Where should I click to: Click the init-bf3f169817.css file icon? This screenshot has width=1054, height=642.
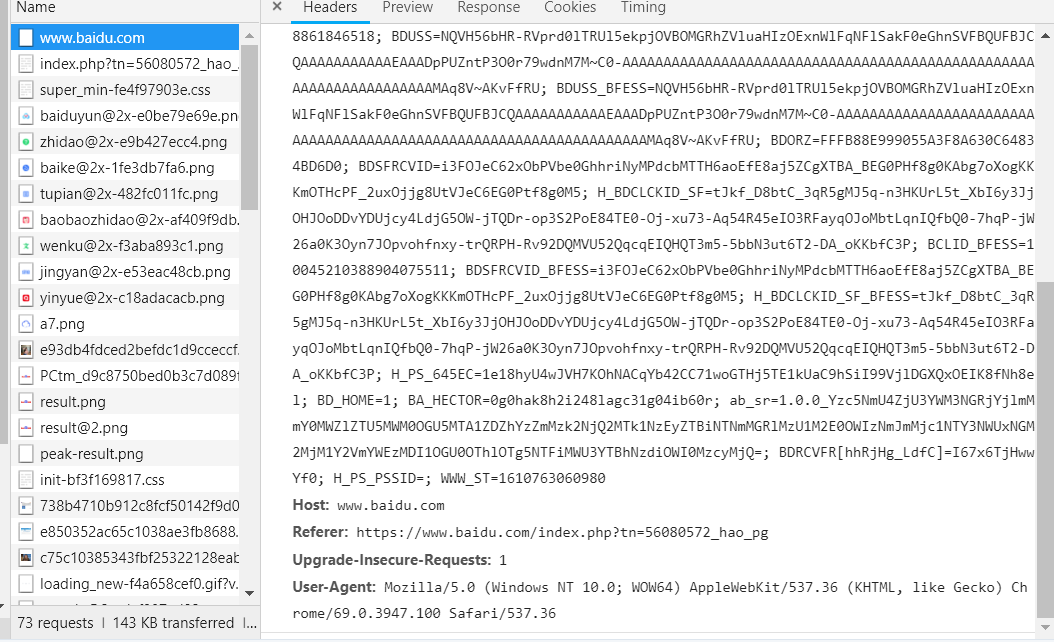pos(26,479)
